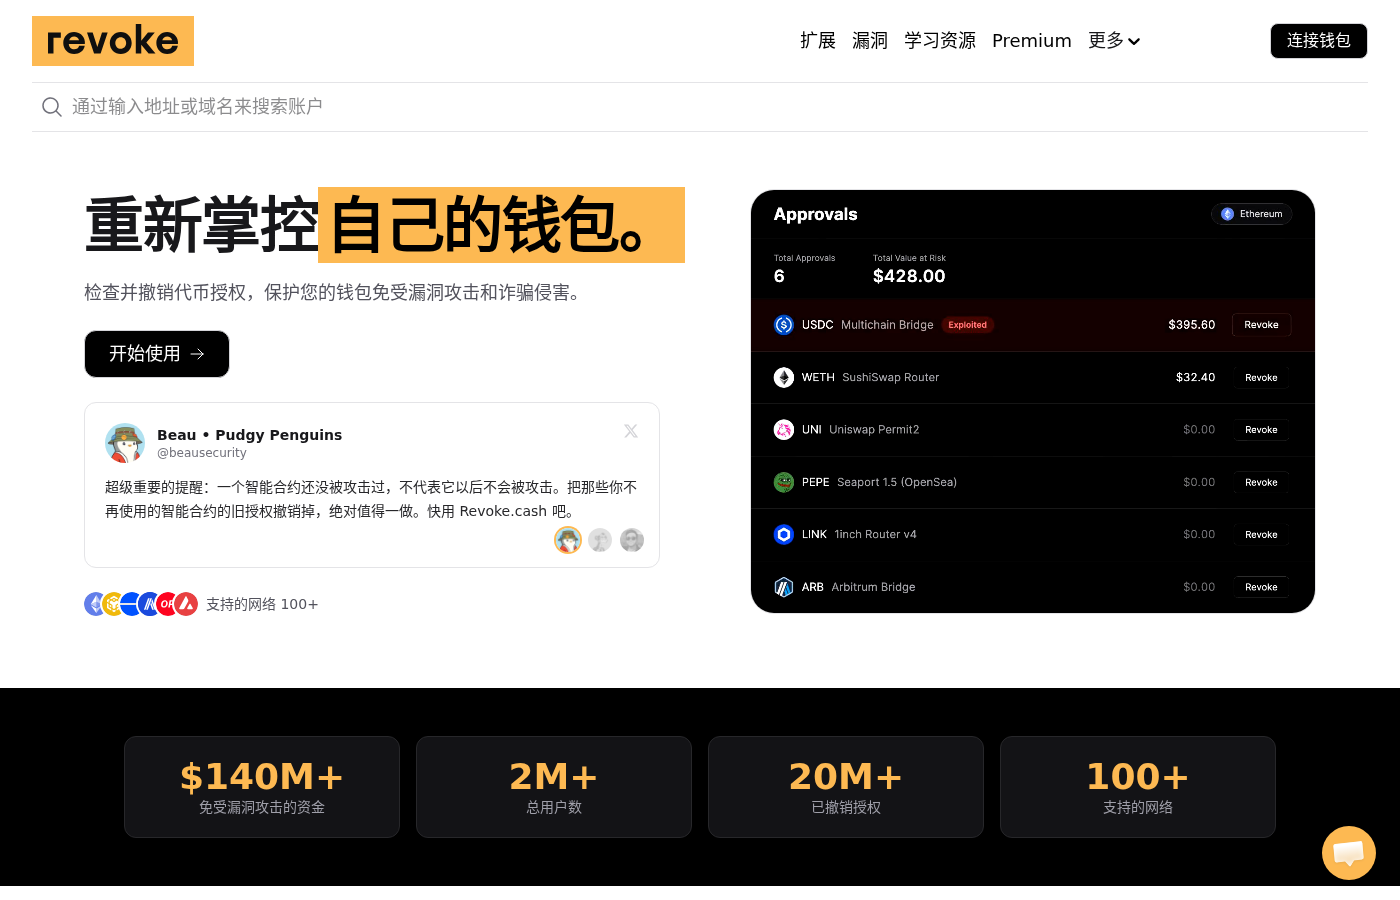Click Beau • Pudgy Penguins name
Screen dimensions: 1400x900
point(249,435)
